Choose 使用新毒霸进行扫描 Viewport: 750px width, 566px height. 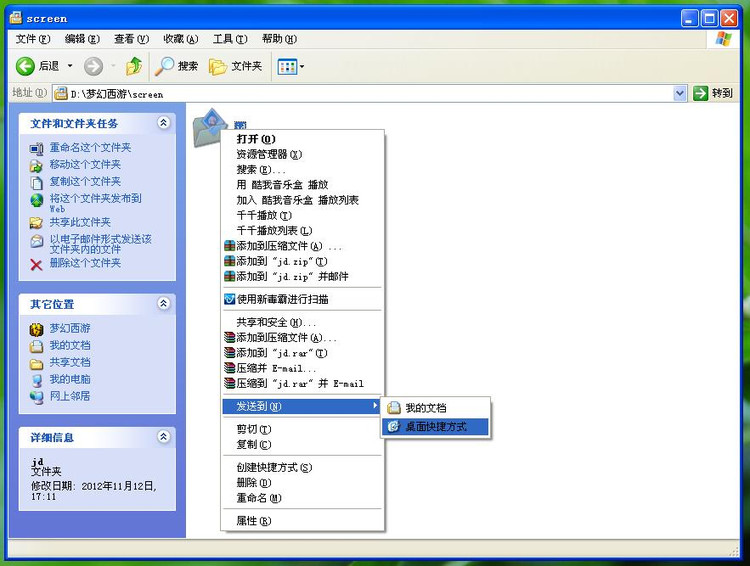(302, 300)
